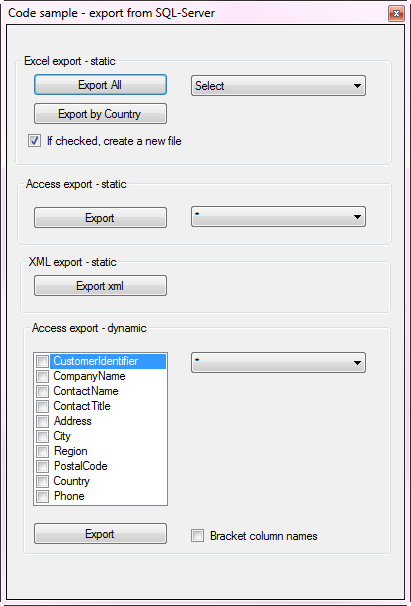Click the Export xml button

coord(100,286)
